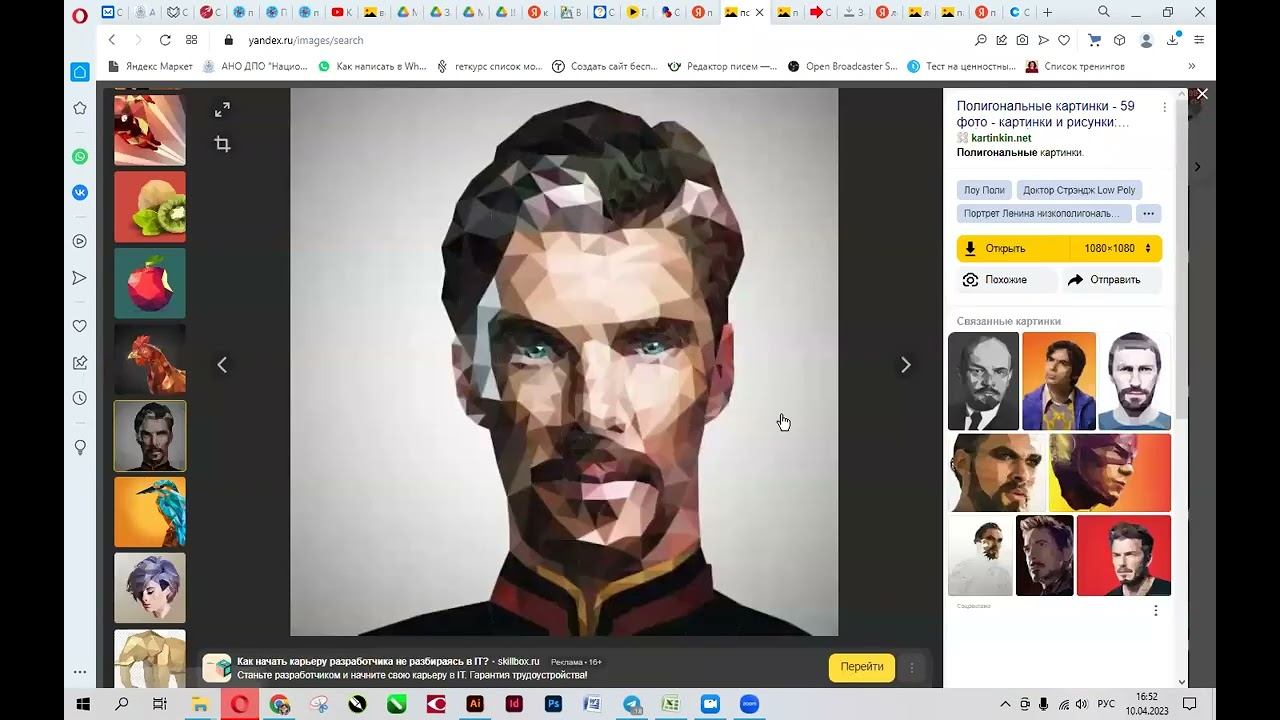Click the Похожие button
This screenshot has height=720, width=1280.
[x=1007, y=280]
